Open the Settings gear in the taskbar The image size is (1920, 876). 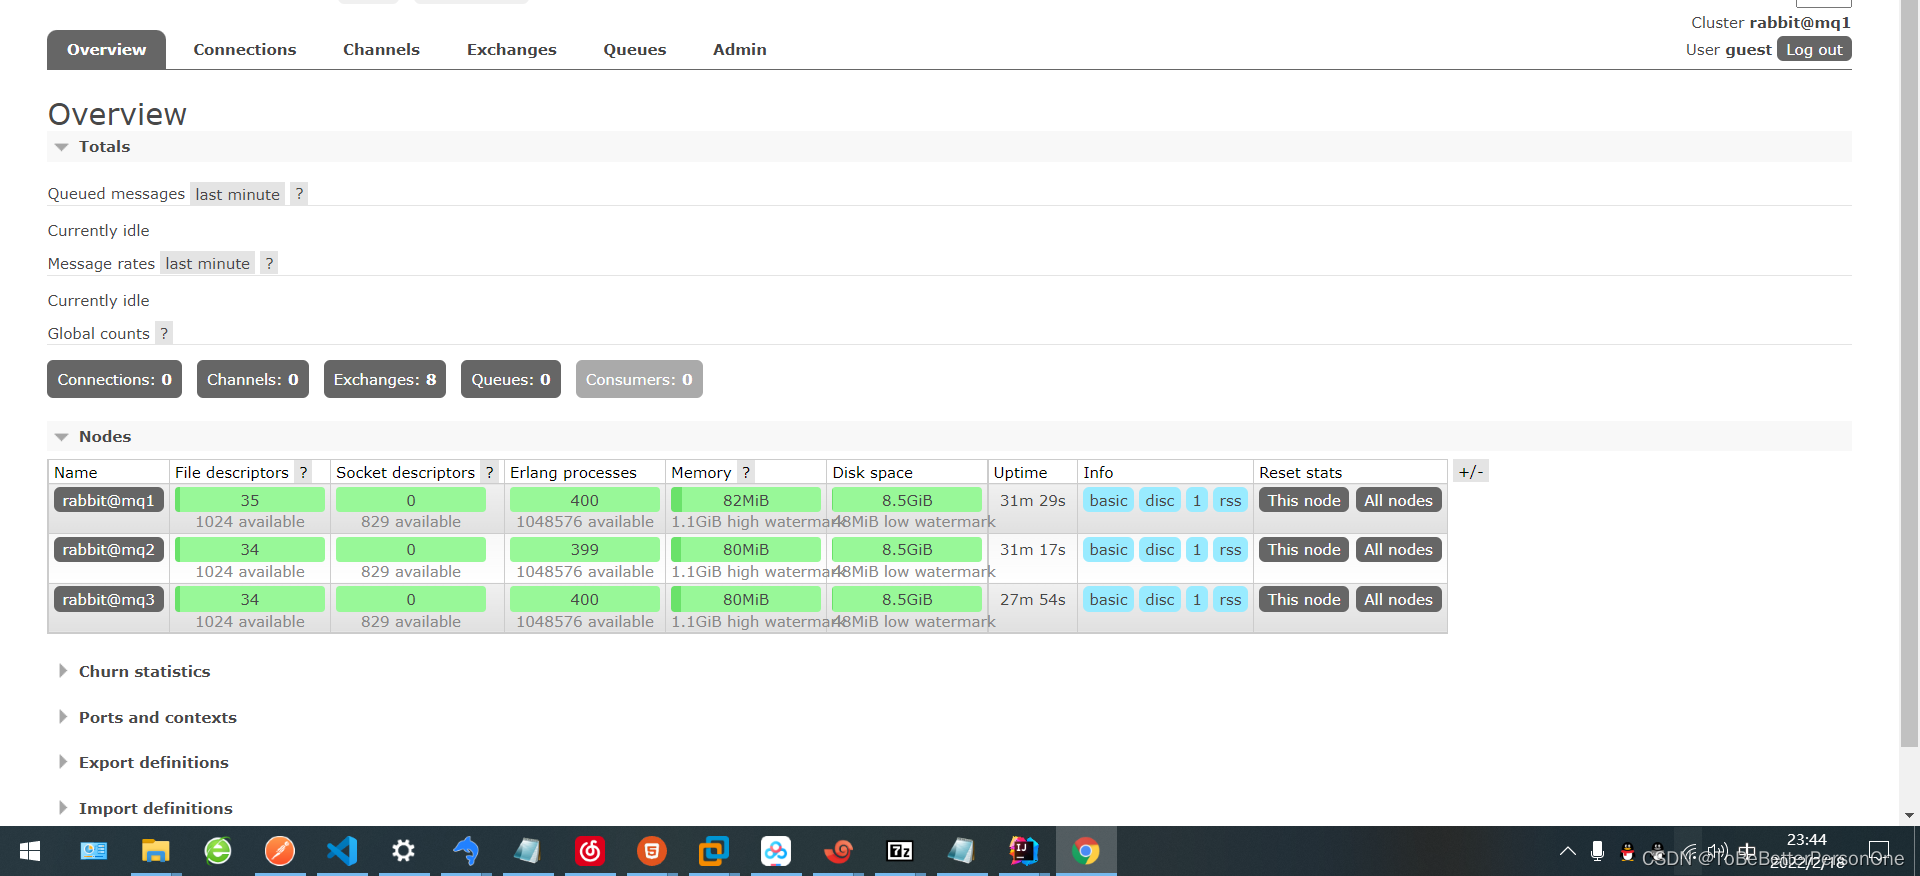pos(404,851)
